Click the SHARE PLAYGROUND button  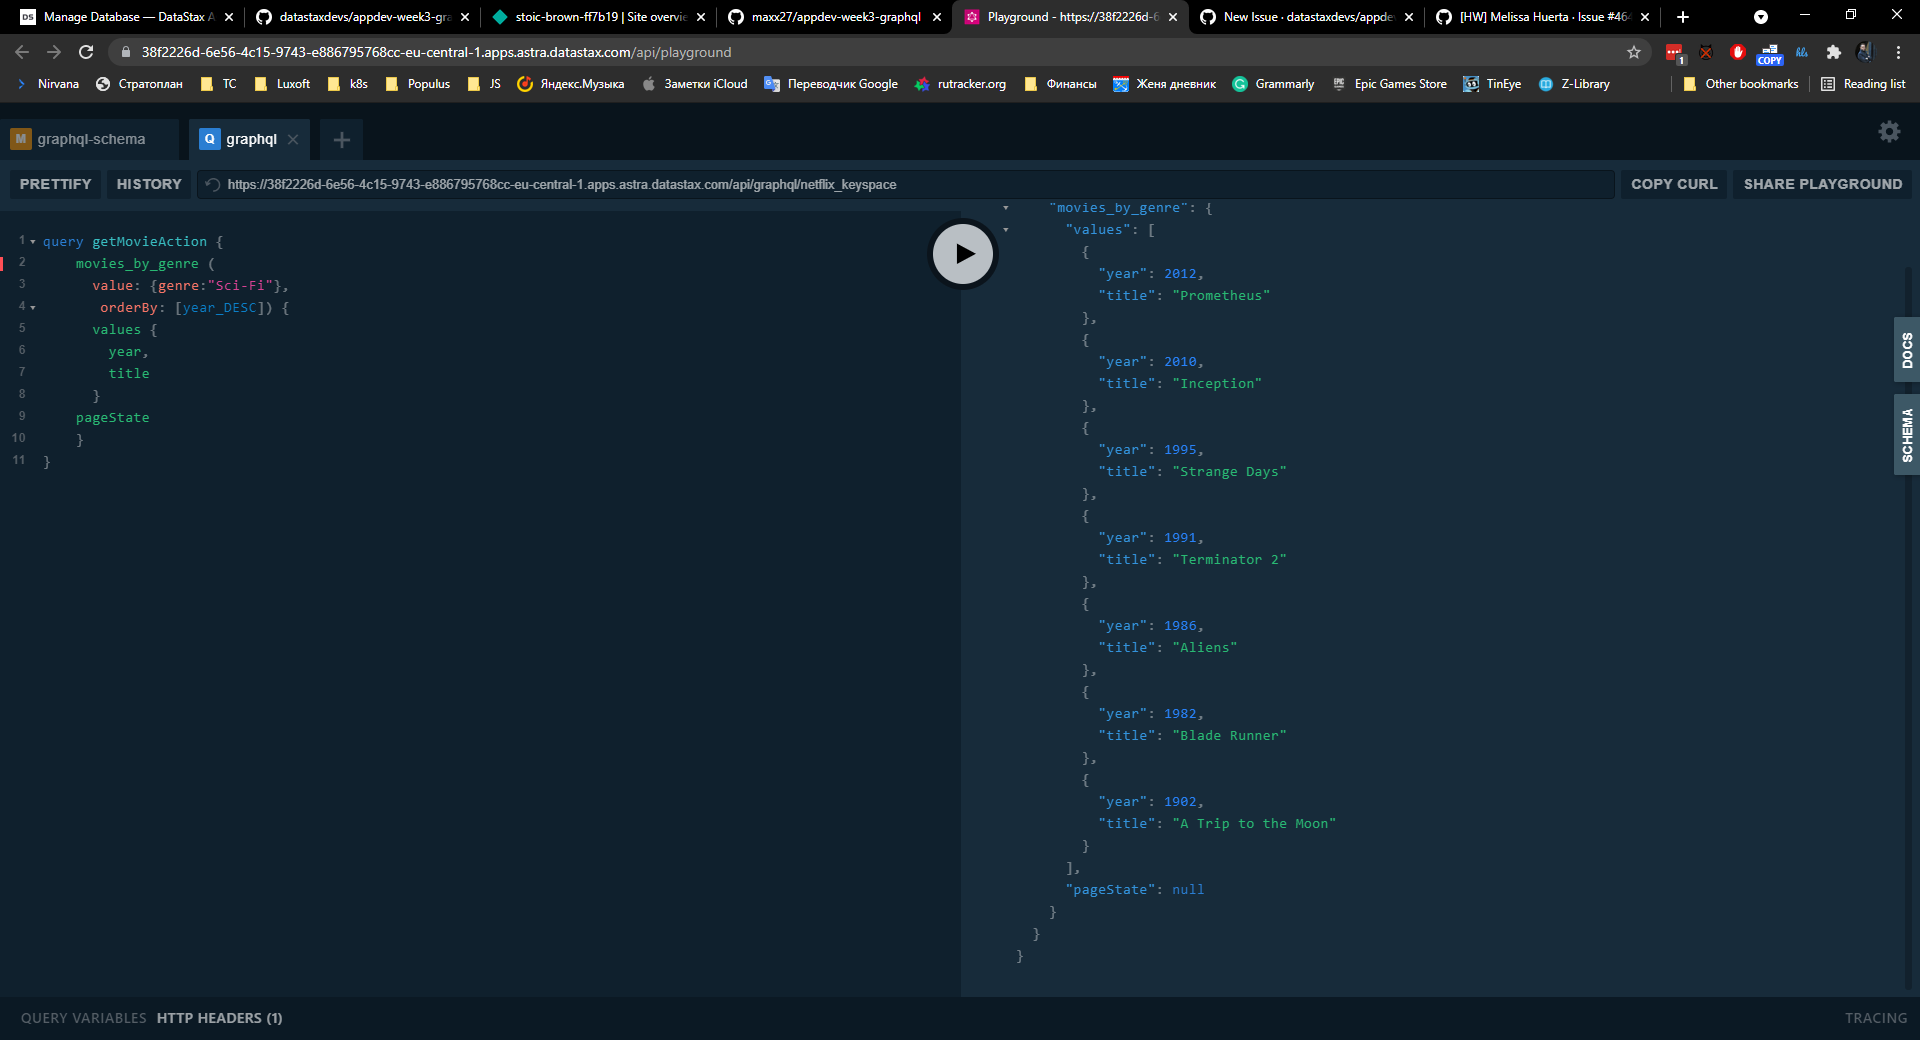pyautogui.click(x=1822, y=184)
